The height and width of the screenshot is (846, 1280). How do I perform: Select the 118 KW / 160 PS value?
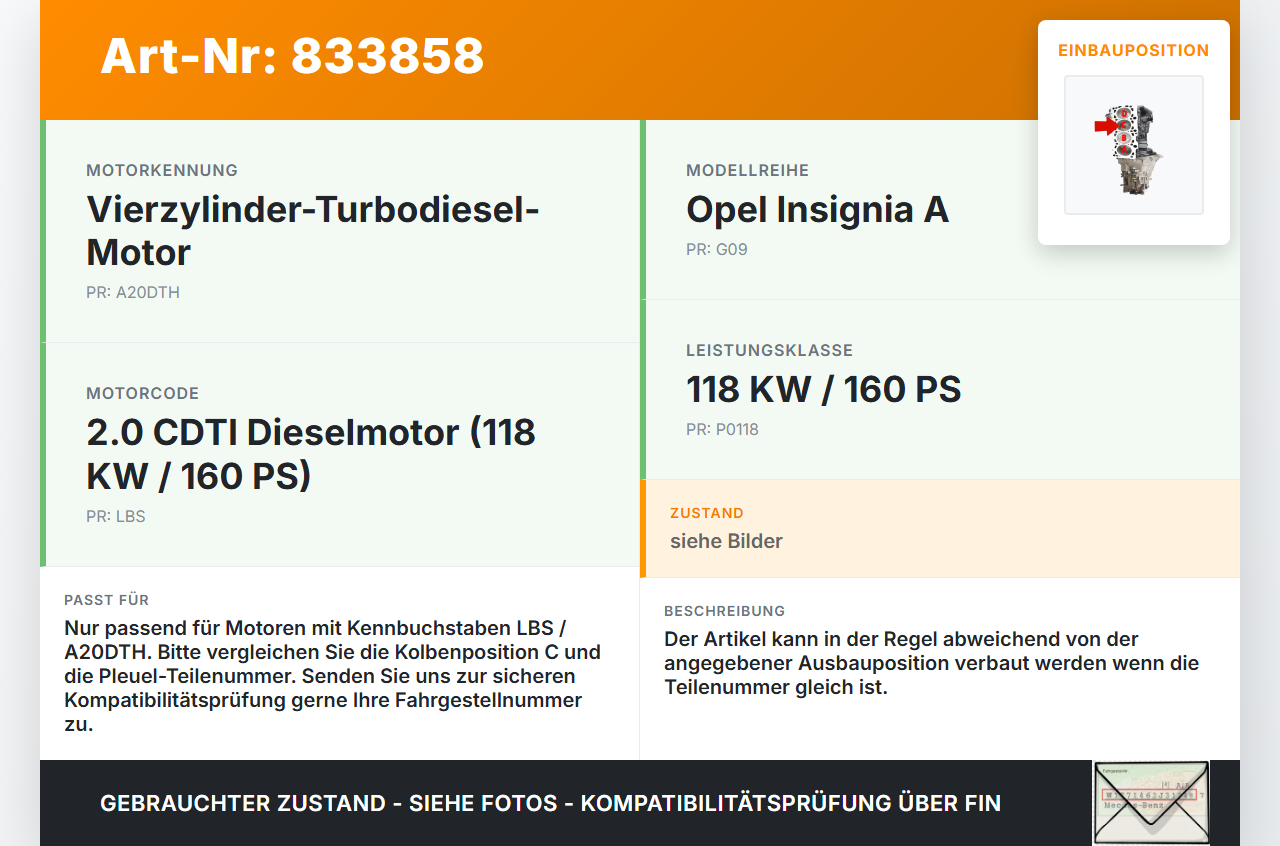[x=824, y=390]
